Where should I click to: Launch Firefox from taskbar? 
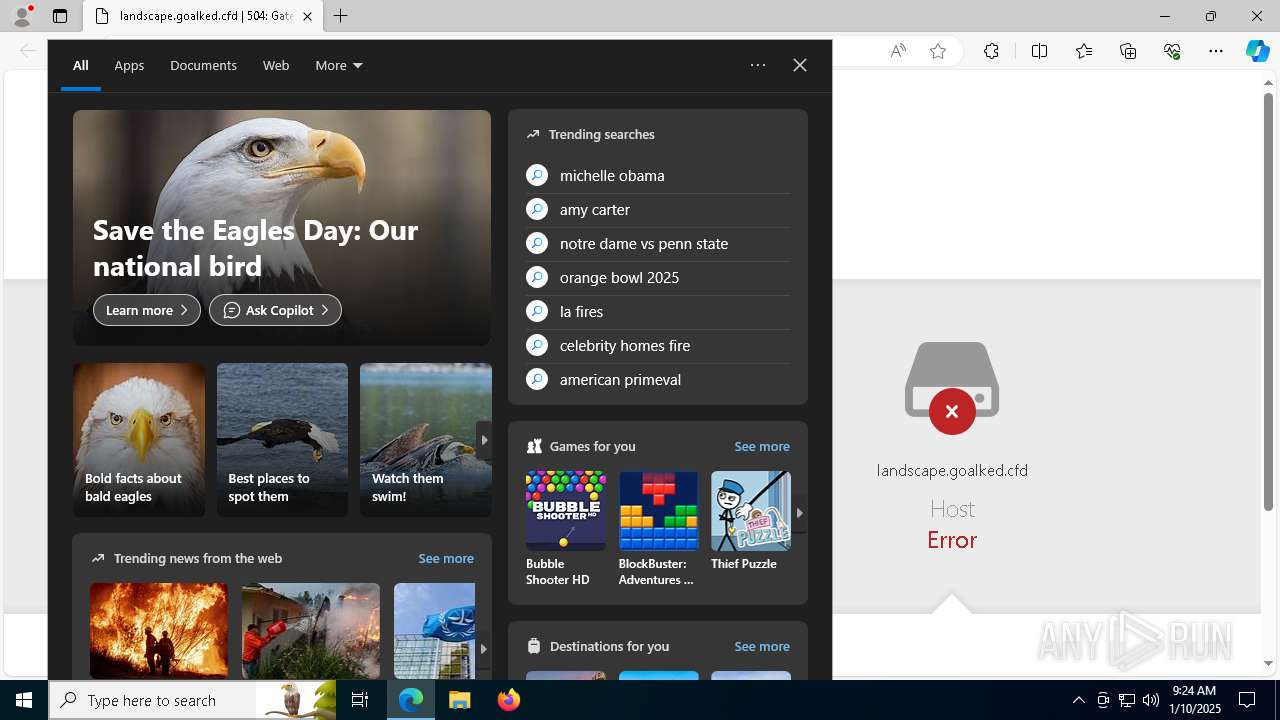tap(508, 700)
